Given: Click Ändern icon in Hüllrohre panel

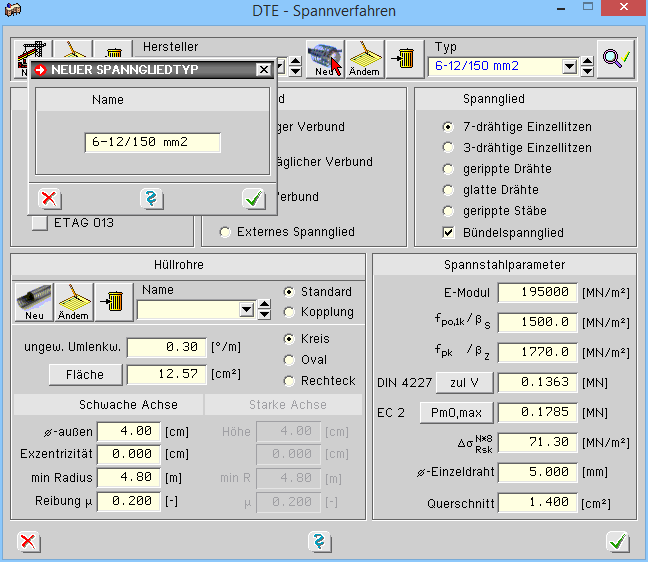Looking at the screenshot, I should click(73, 301).
